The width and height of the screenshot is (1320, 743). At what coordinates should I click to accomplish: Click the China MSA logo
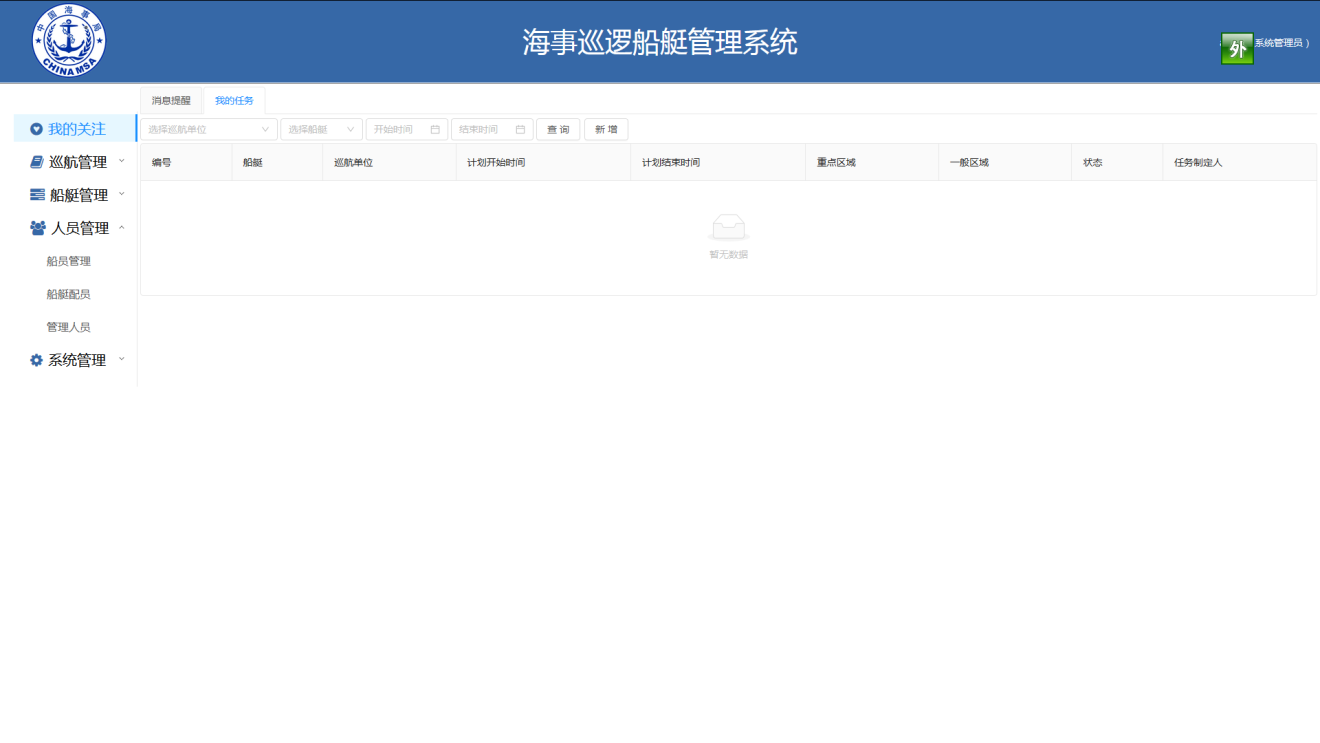click(68, 41)
